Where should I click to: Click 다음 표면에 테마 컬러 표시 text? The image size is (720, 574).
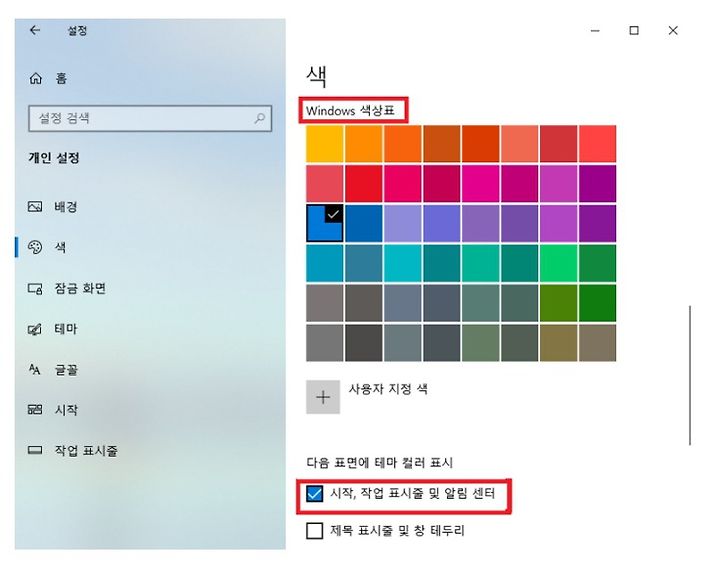(x=380, y=462)
